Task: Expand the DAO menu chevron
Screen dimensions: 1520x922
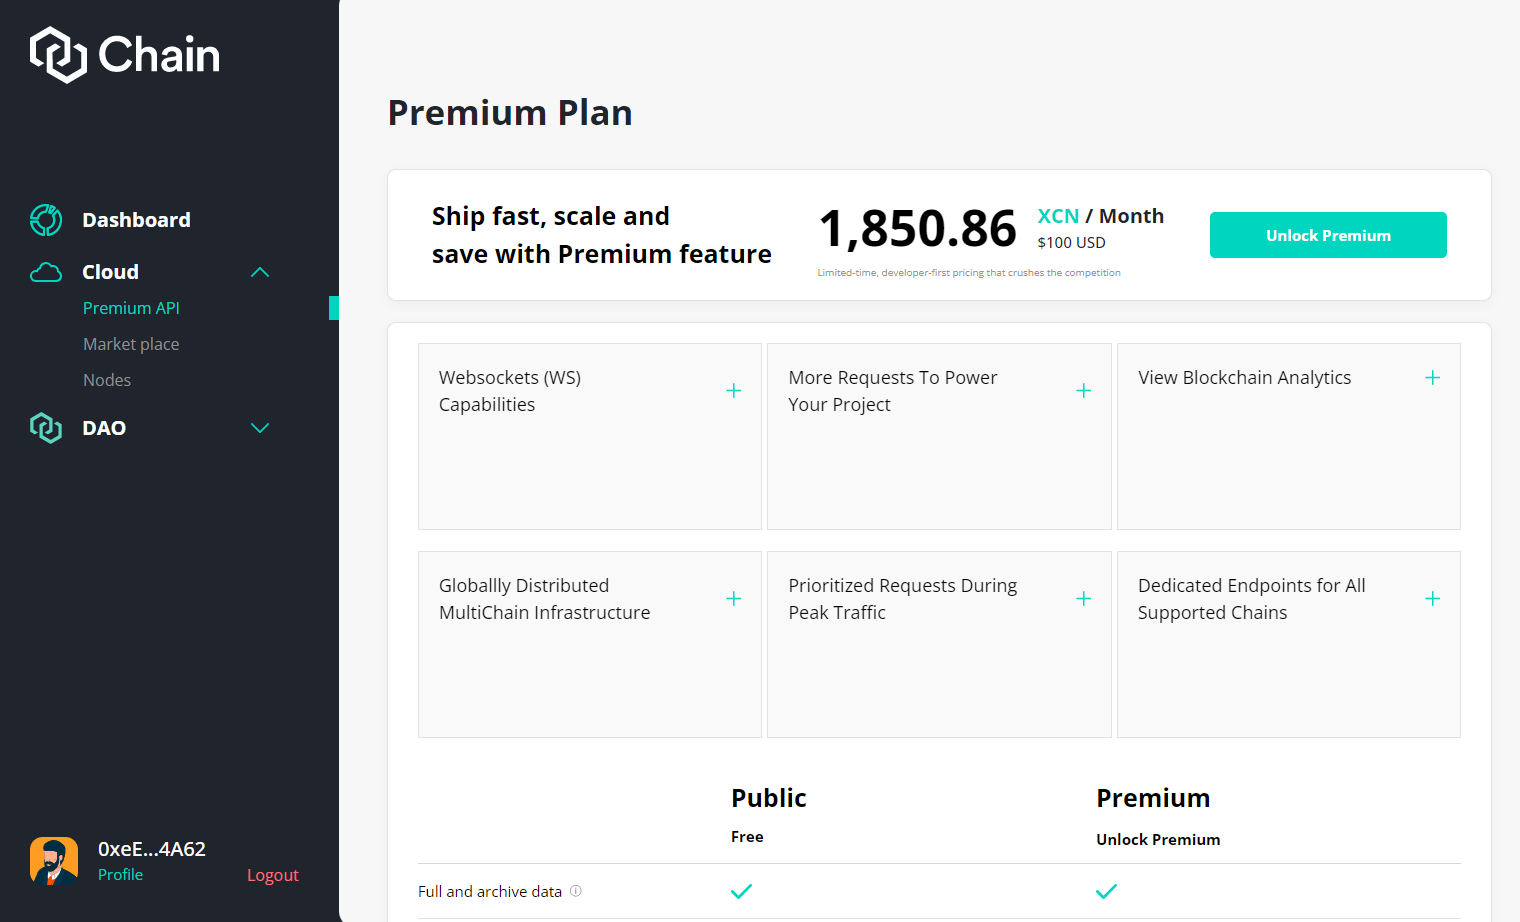Action: coord(260,428)
